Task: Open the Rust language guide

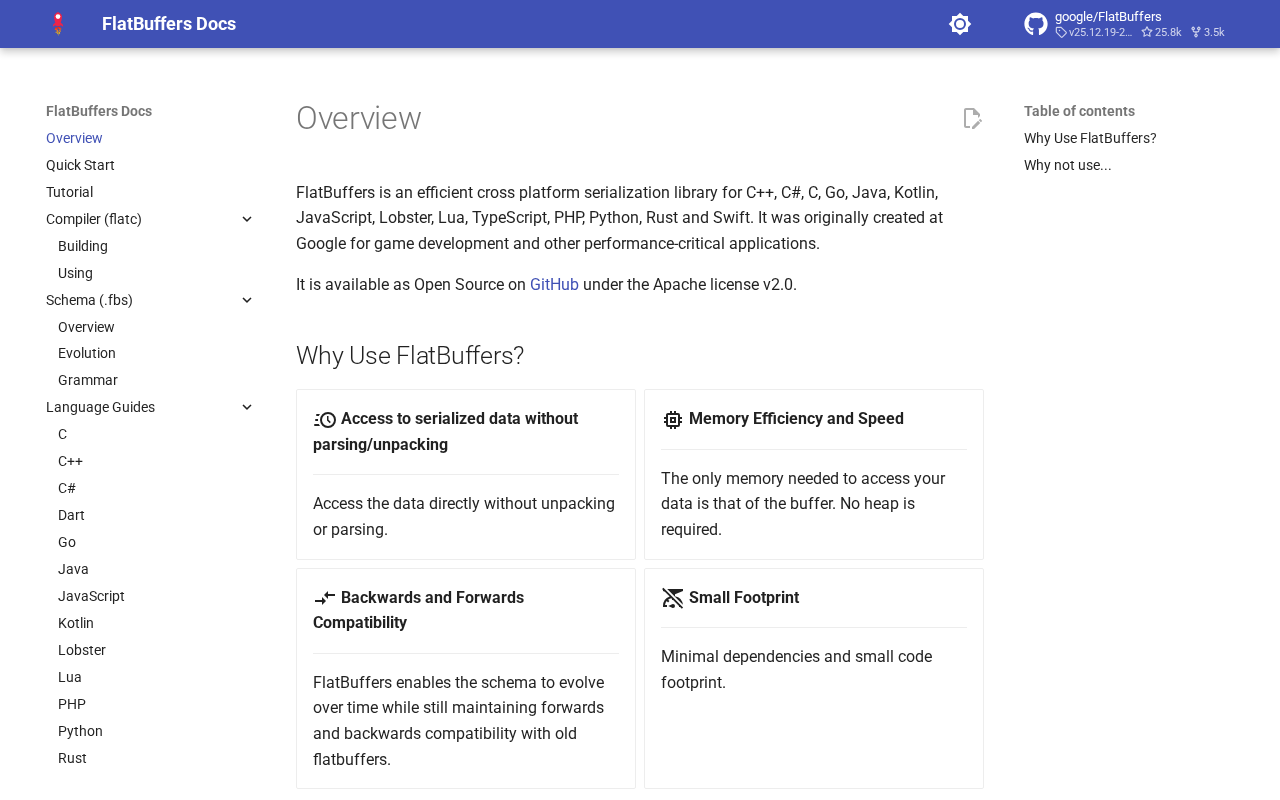Action: [72, 758]
